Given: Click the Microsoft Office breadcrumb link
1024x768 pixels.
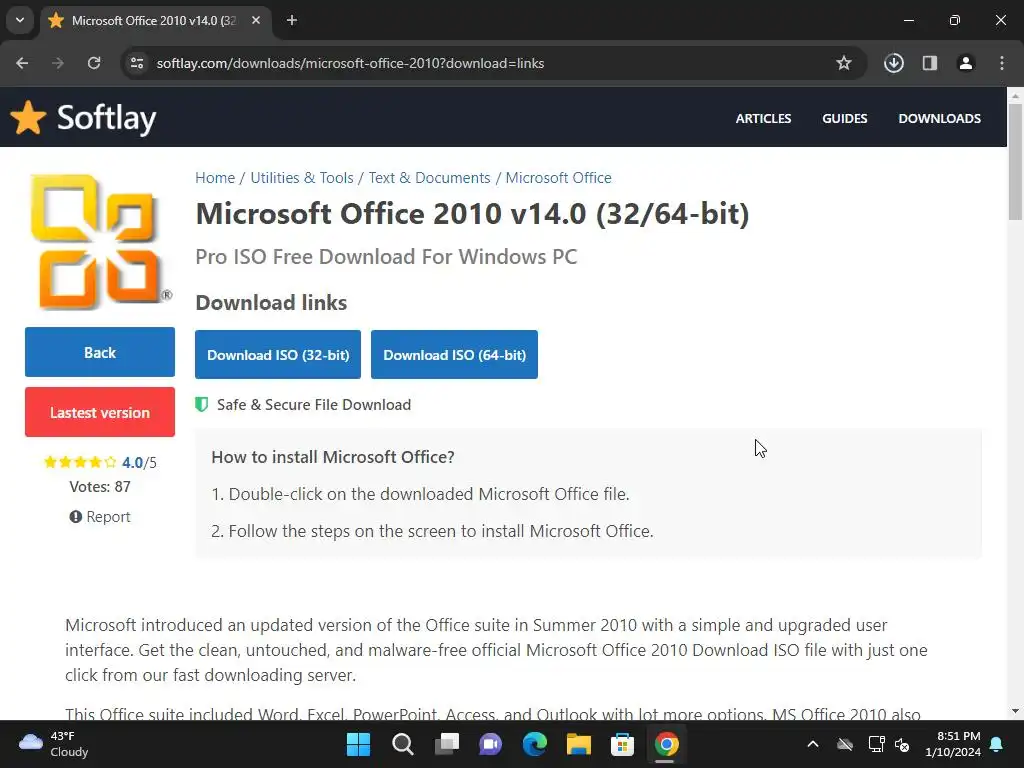Looking at the screenshot, I should (558, 178).
